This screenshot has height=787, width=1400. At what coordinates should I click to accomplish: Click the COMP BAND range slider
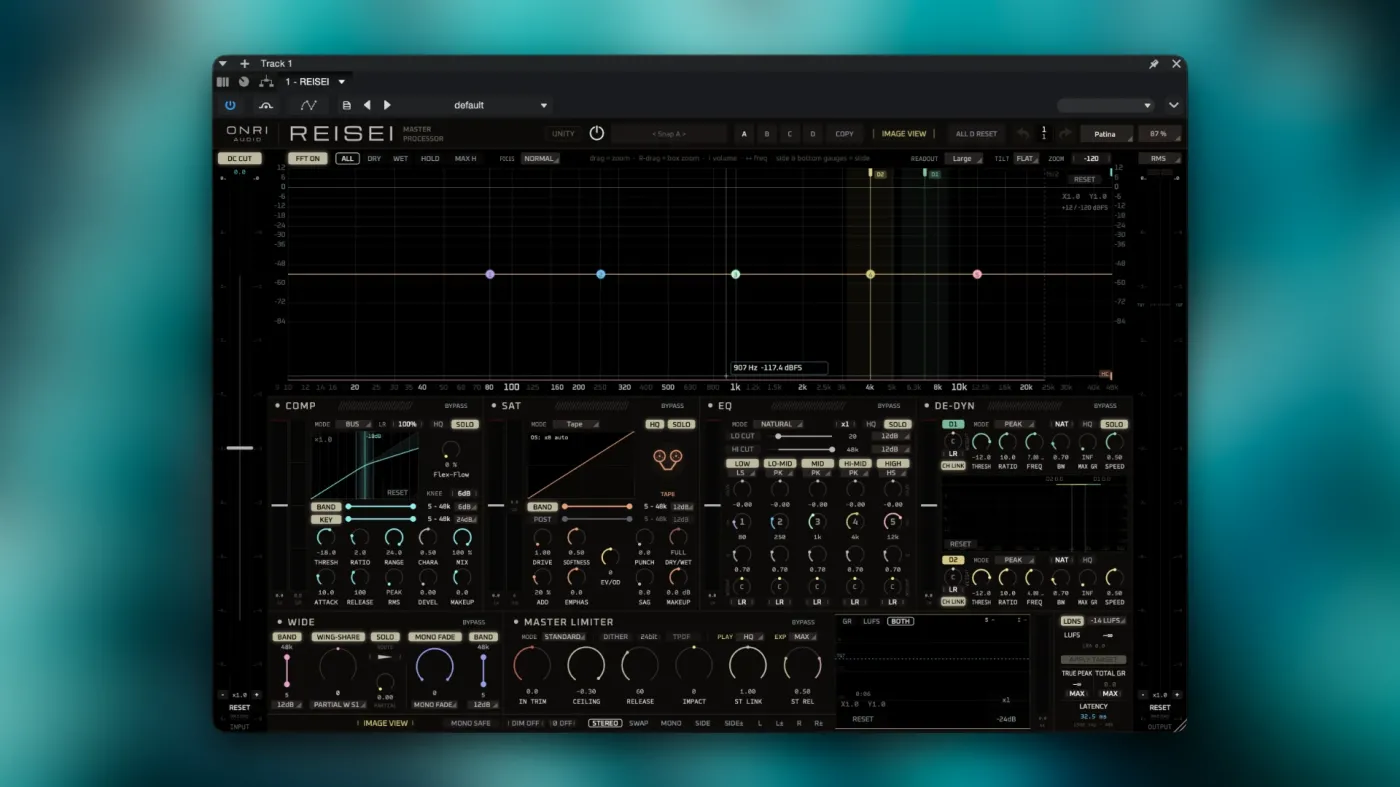point(381,507)
